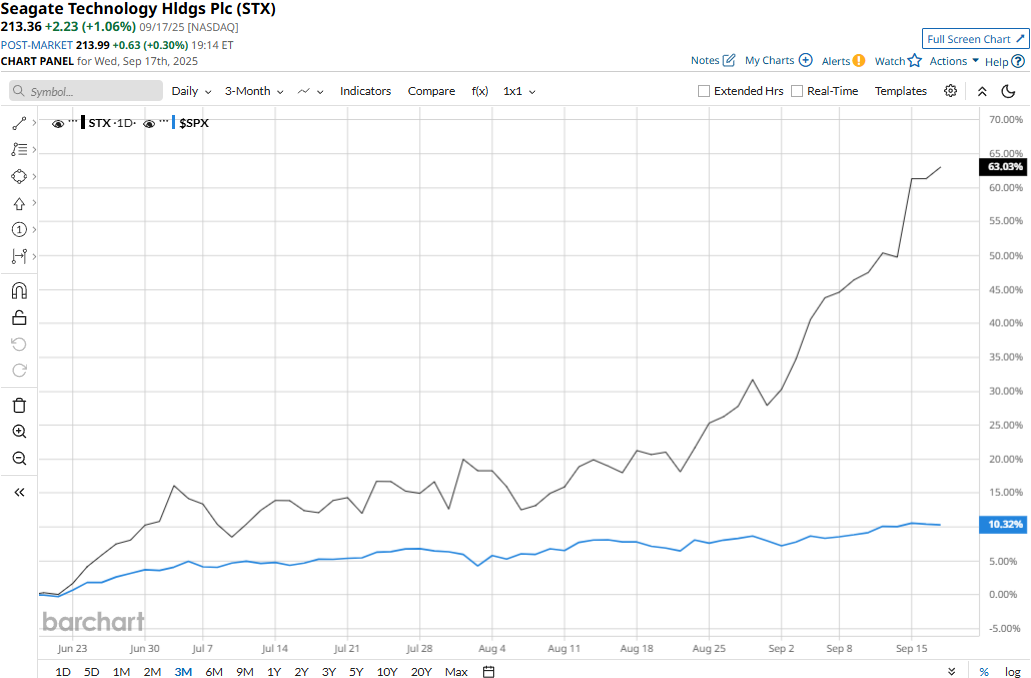Select the 1M time range

[x=121, y=671]
